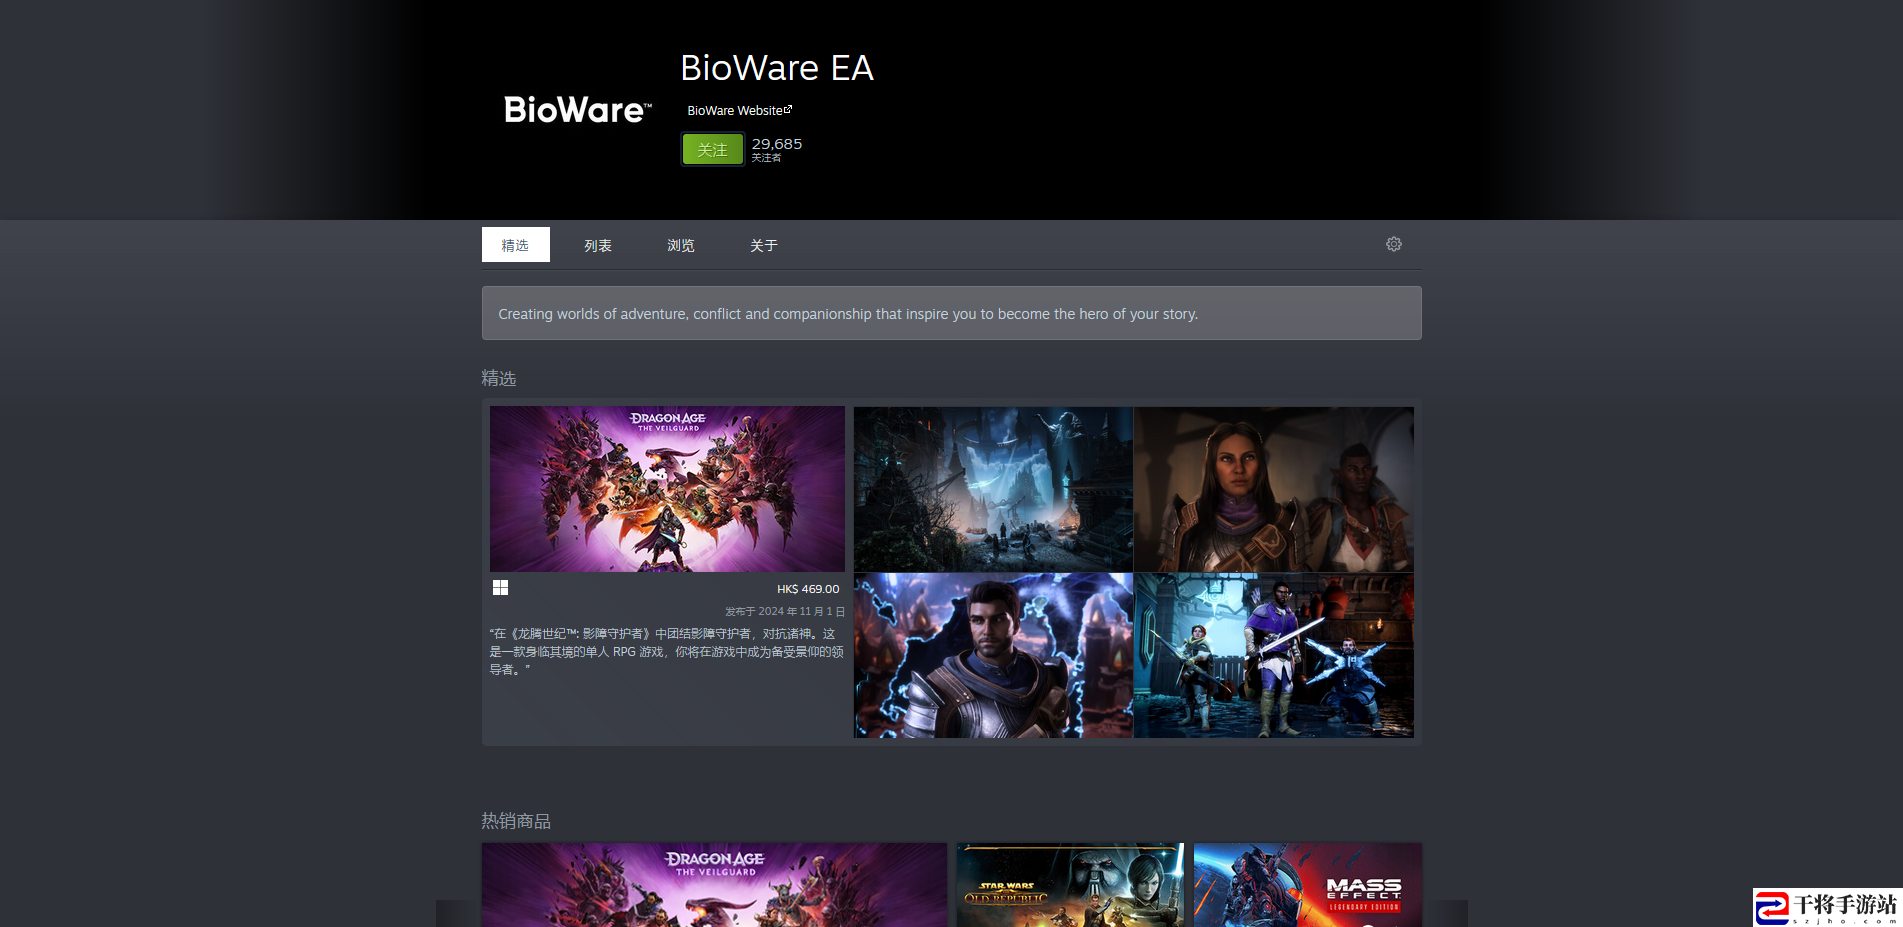Image resolution: width=1903 pixels, height=927 pixels.
Task: Select the 精选 tab
Action: tap(515, 245)
